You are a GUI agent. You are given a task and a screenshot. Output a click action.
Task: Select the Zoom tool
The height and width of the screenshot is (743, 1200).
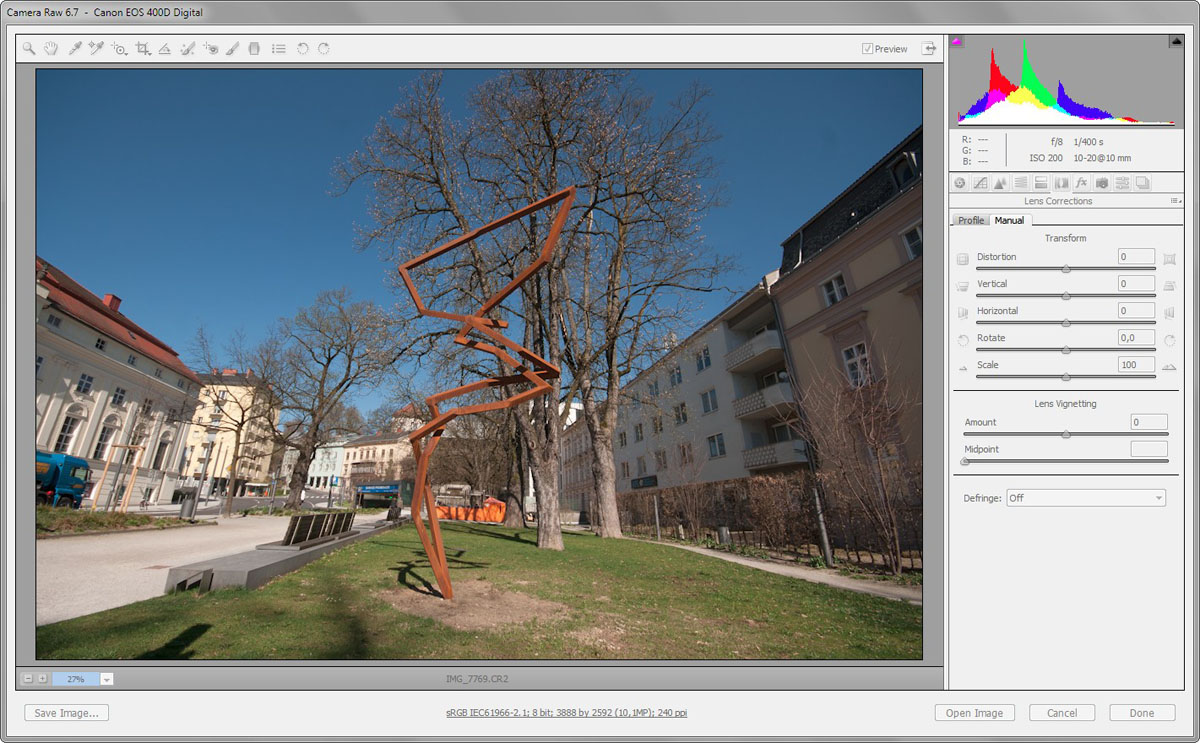(x=29, y=48)
